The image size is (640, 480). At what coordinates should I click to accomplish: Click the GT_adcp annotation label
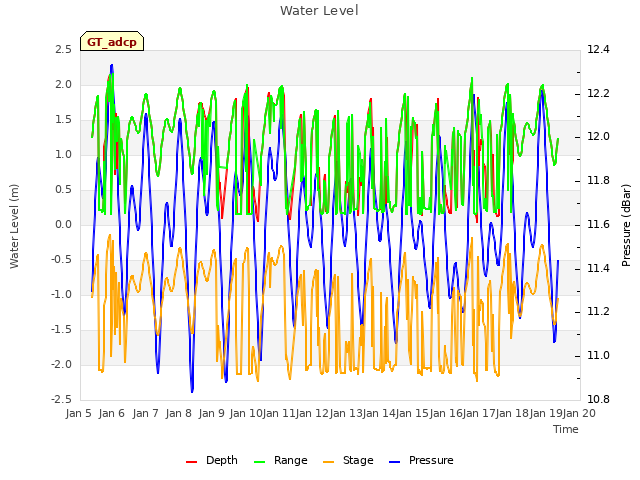(112, 42)
